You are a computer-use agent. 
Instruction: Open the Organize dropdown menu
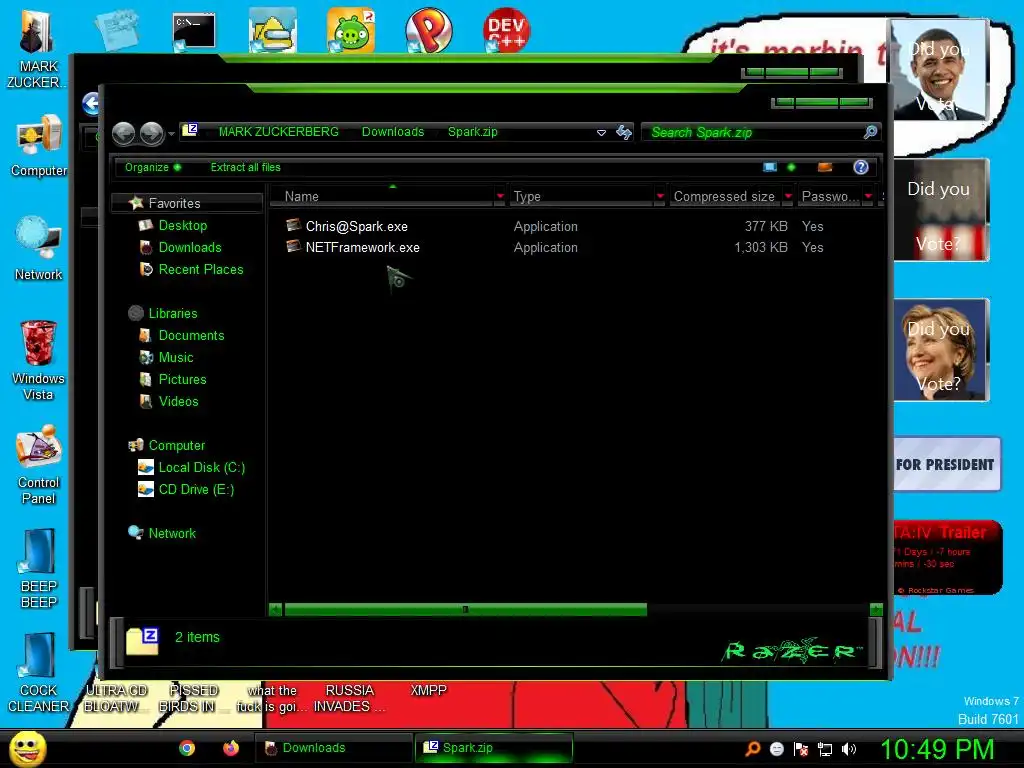(x=153, y=167)
